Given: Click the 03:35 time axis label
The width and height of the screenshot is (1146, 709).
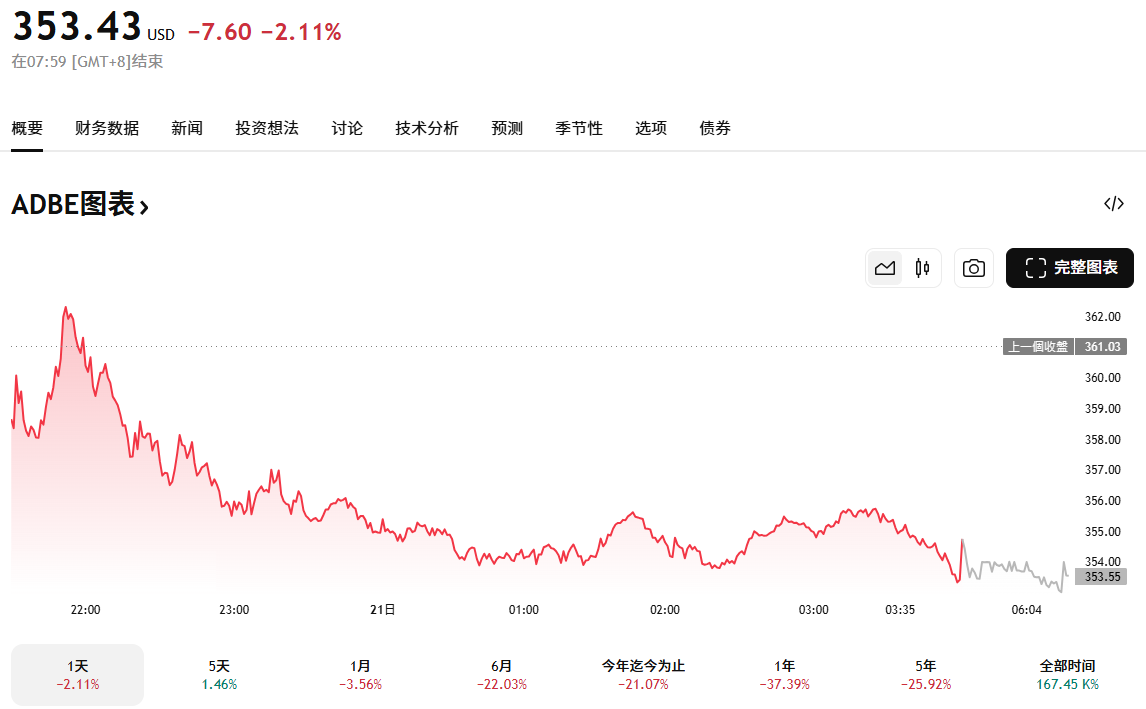Looking at the screenshot, I should click(x=900, y=610).
